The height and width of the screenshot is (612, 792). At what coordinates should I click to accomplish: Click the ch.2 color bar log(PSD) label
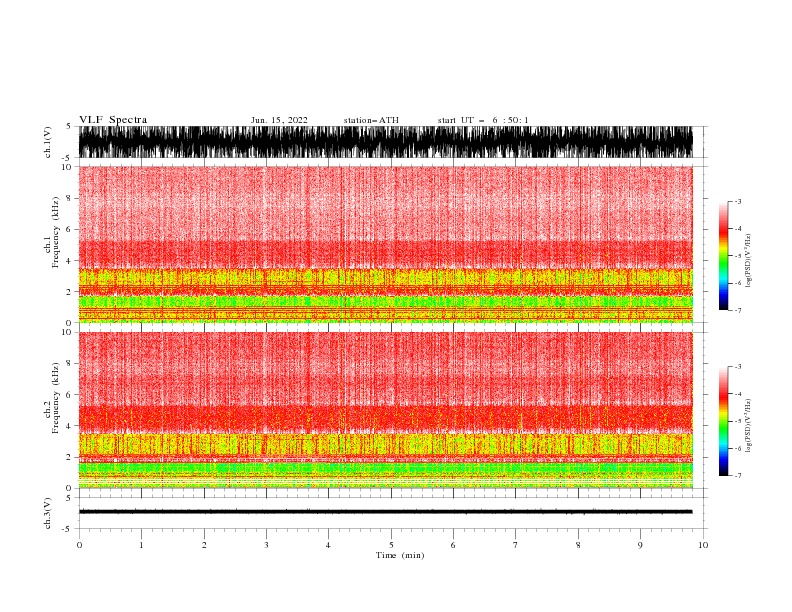point(749,425)
